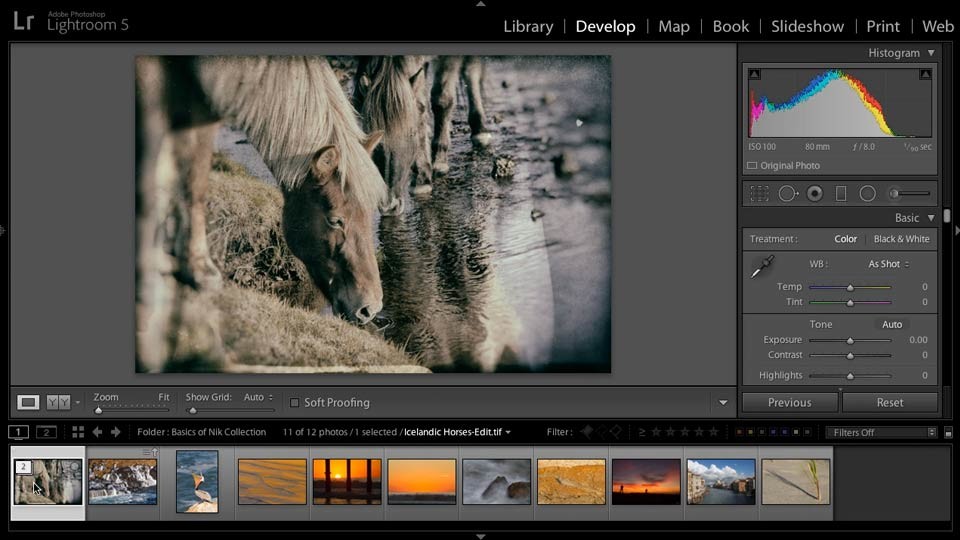
Task: Open Grid view from filmstrip bar
Action: [78, 432]
